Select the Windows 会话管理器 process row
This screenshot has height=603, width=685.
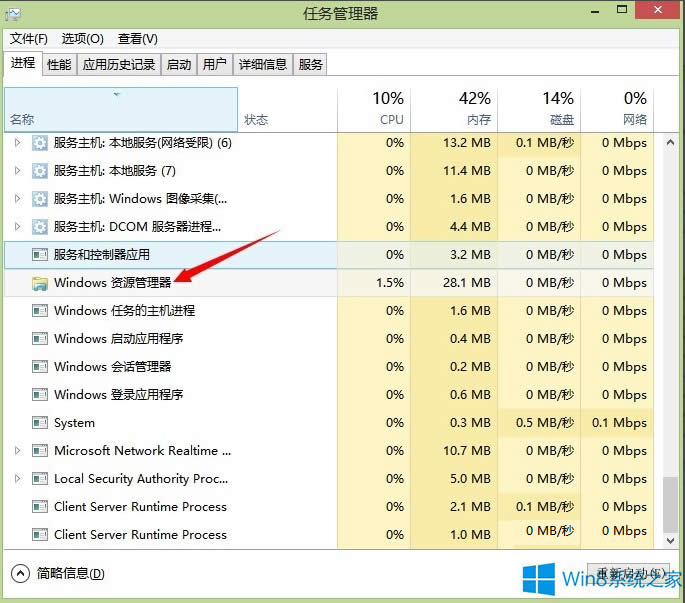pyautogui.click(x=112, y=367)
